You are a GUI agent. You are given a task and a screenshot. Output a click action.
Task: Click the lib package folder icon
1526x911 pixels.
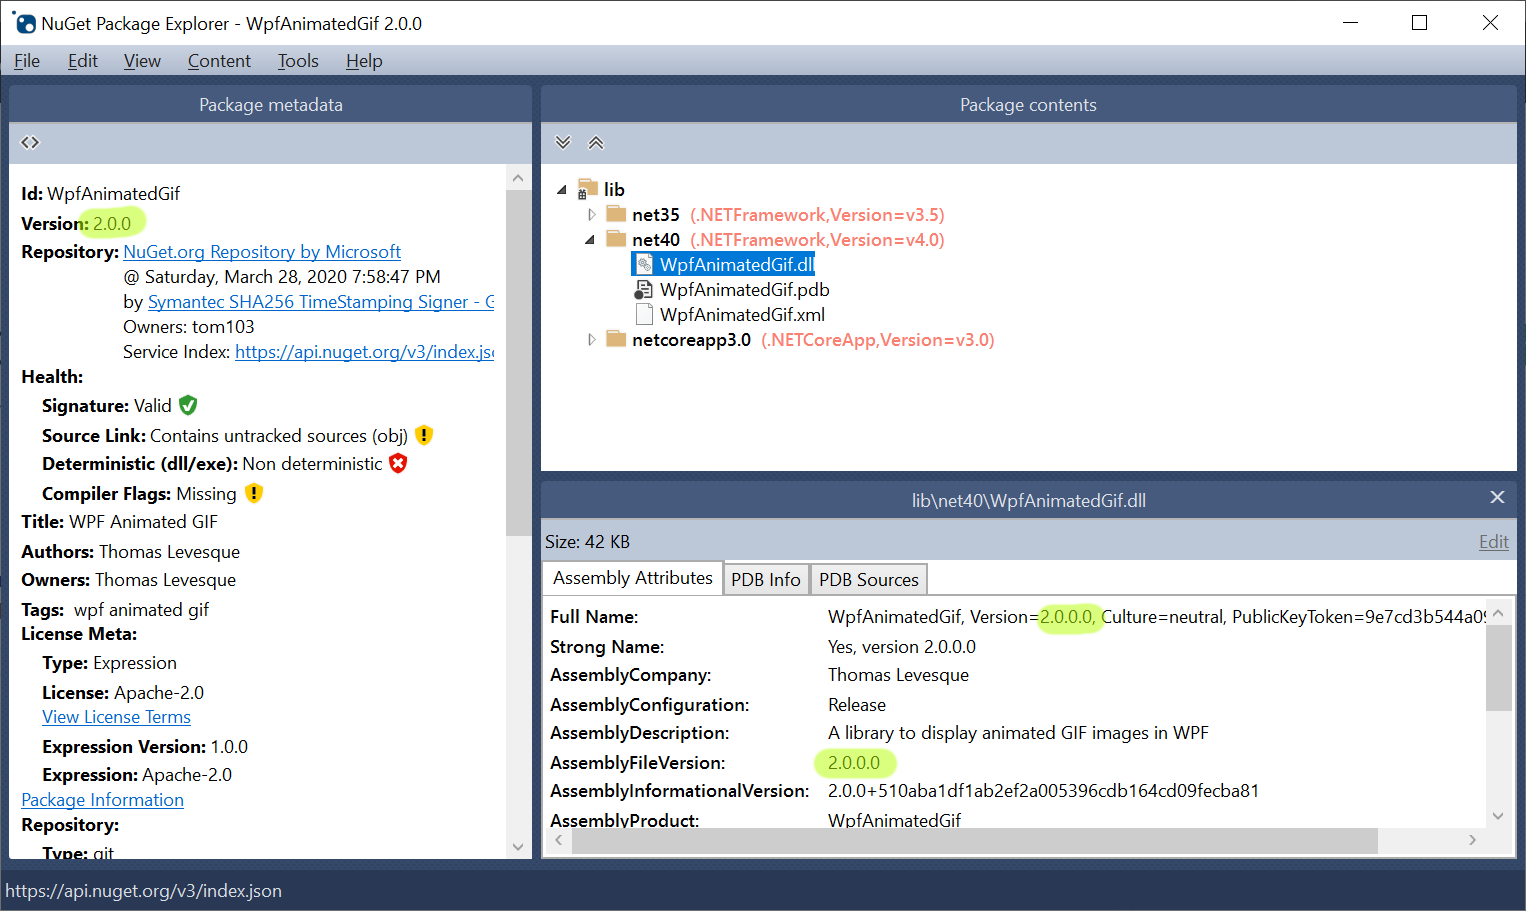588,188
